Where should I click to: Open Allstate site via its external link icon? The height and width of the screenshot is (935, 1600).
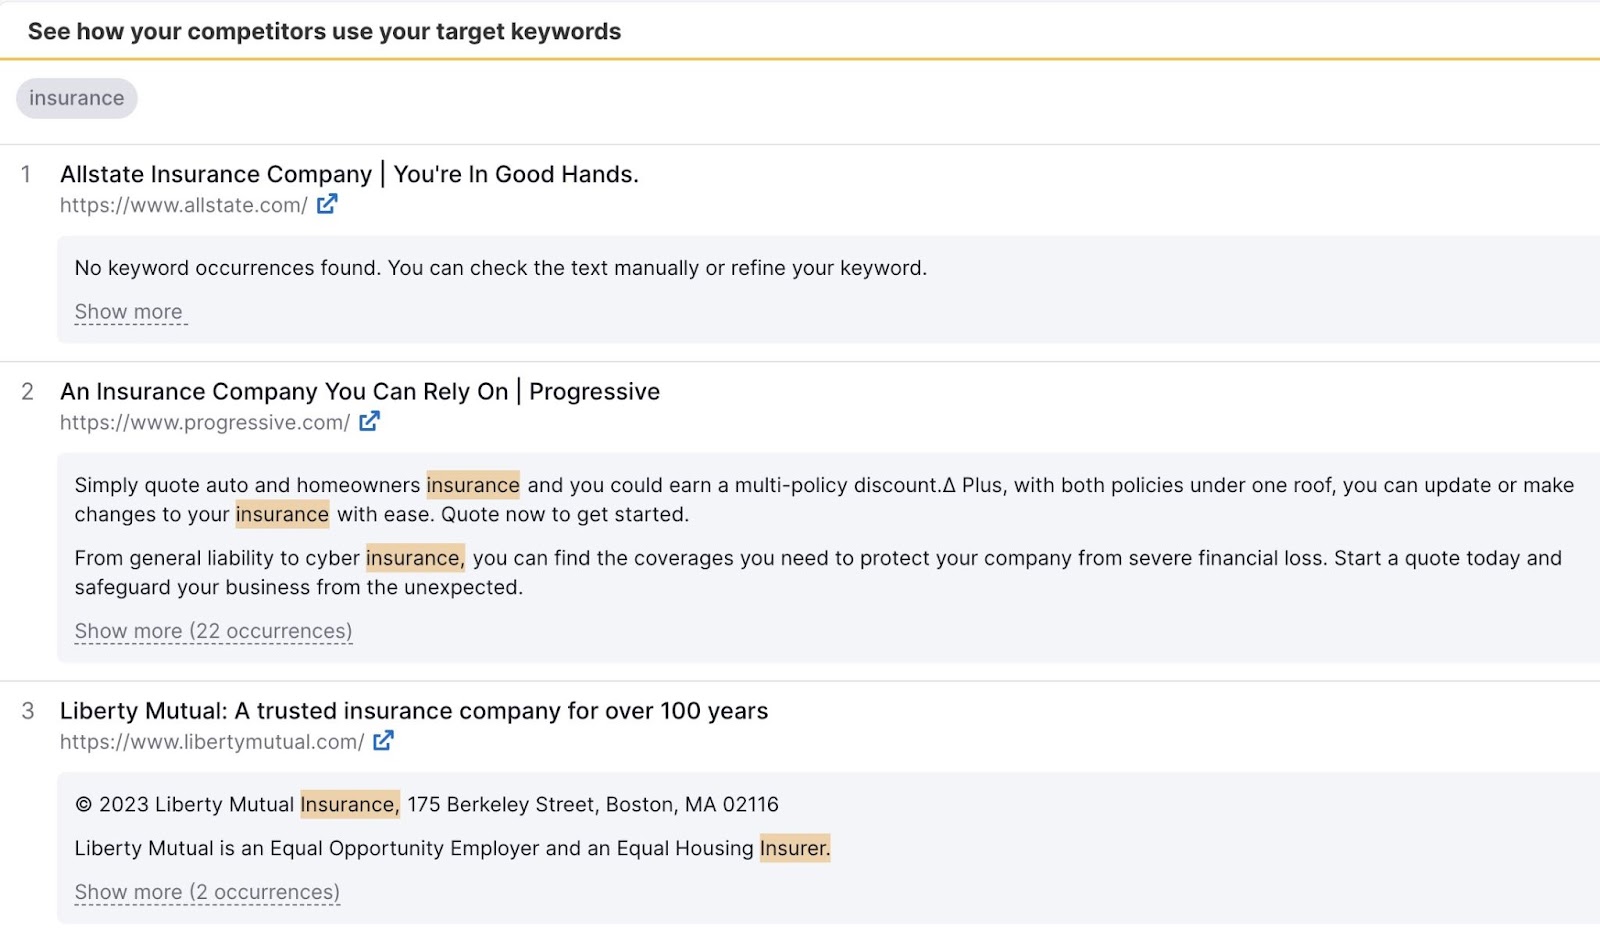(x=326, y=204)
